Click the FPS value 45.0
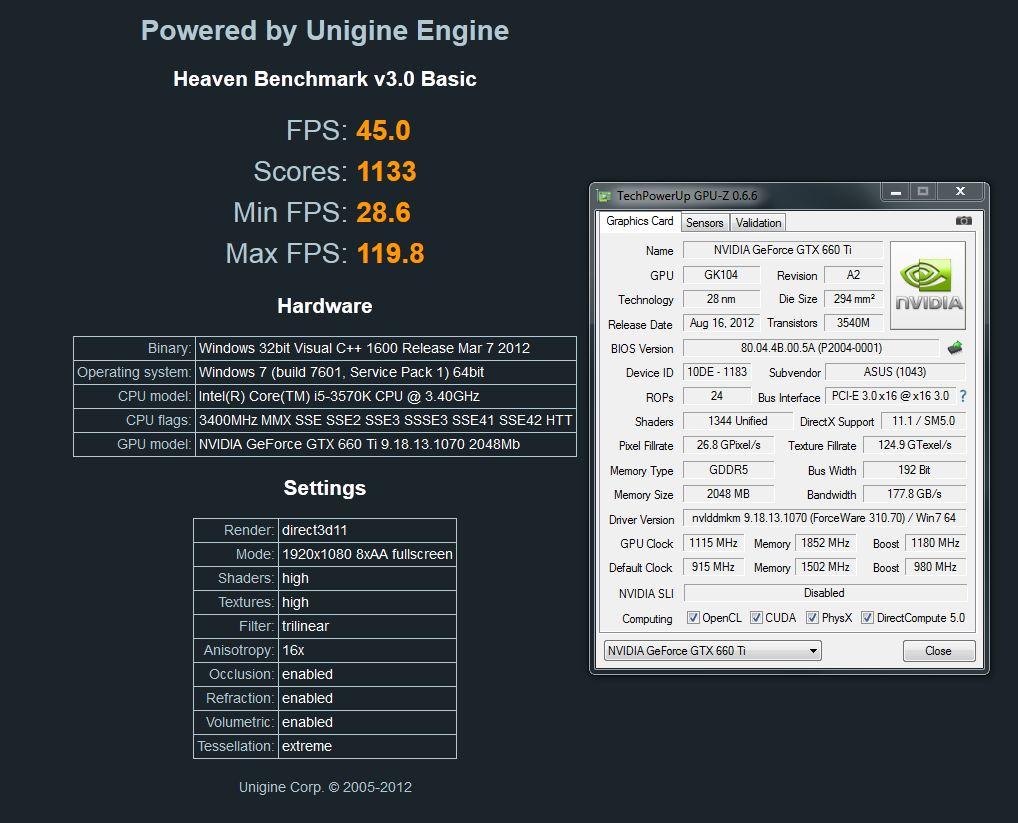Viewport: 1018px width, 823px height. click(383, 130)
